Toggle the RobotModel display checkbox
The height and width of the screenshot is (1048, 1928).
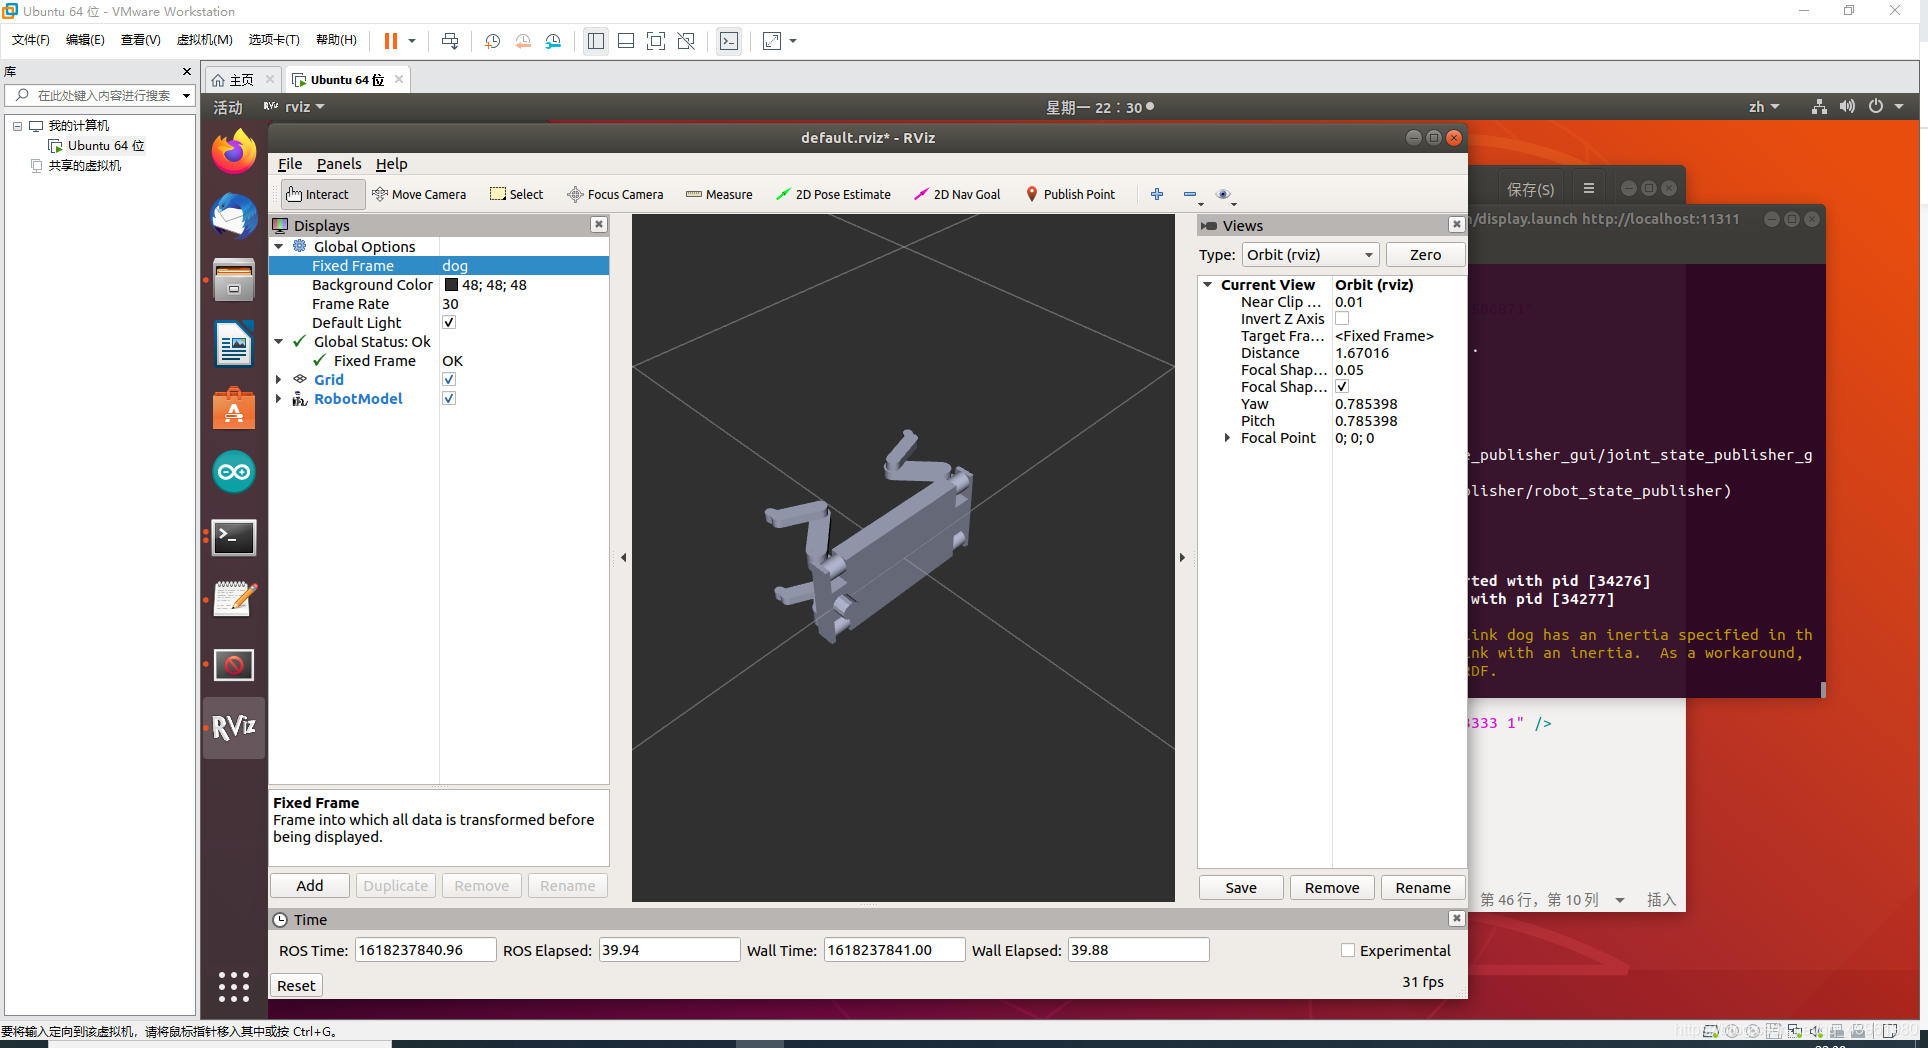tap(449, 398)
